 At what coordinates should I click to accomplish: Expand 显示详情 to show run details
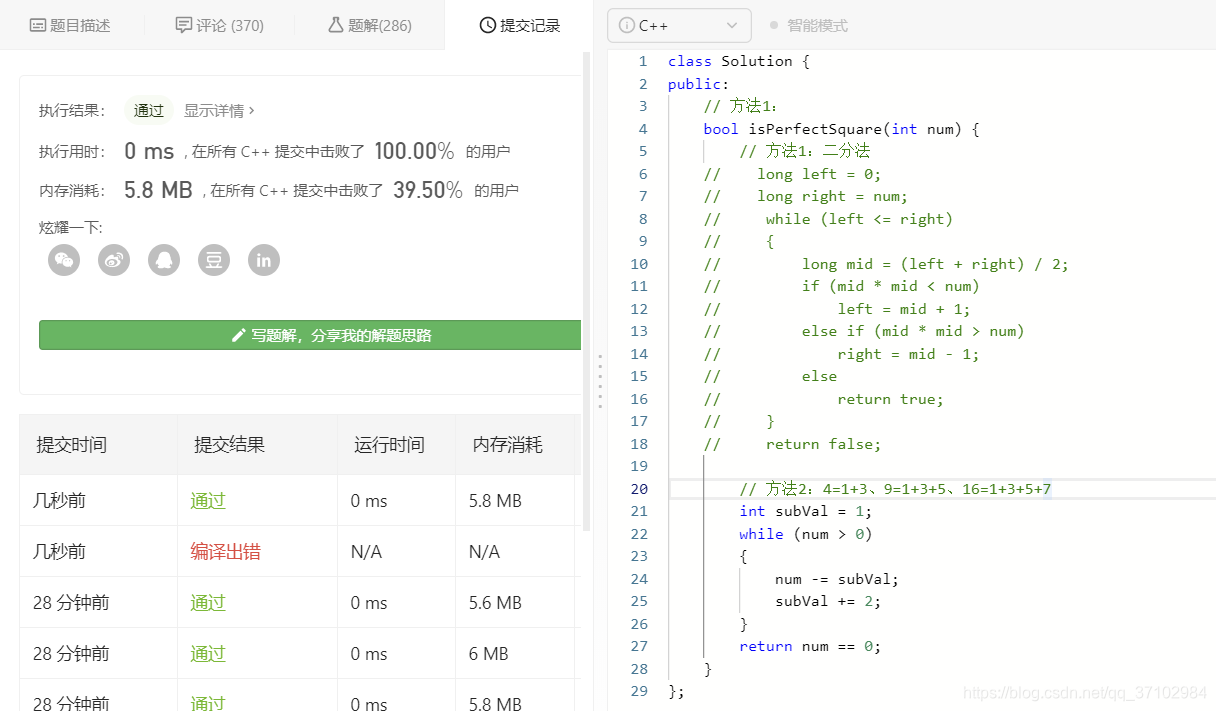coord(218,110)
